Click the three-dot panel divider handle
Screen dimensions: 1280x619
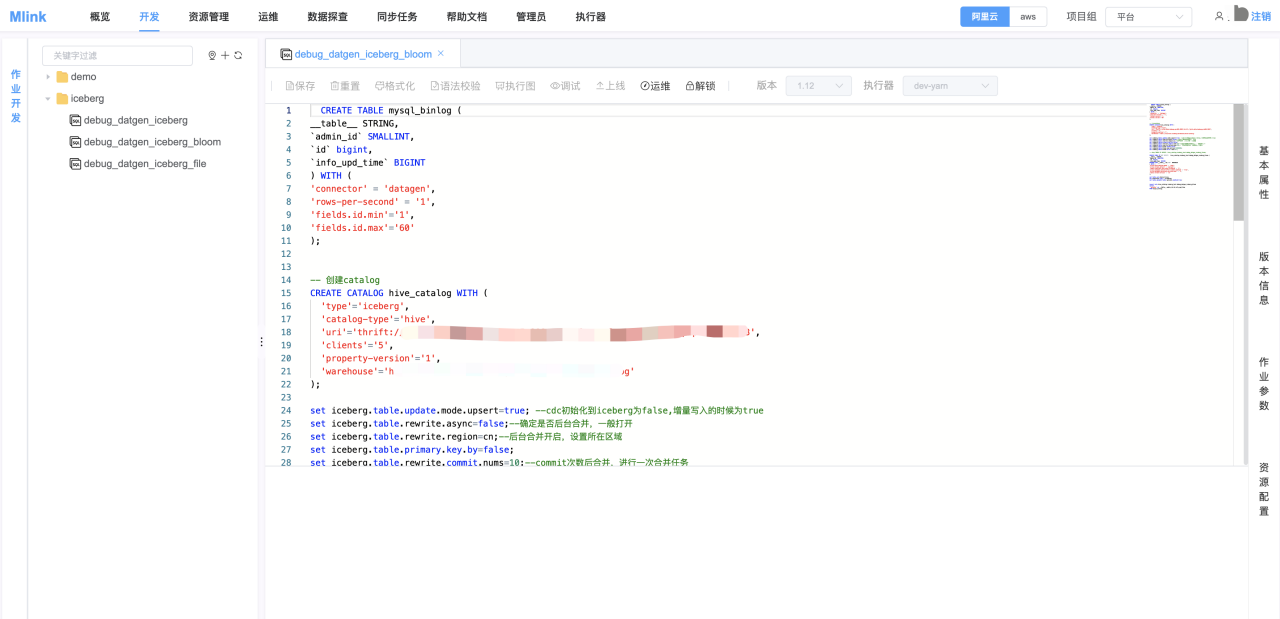point(262,342)
